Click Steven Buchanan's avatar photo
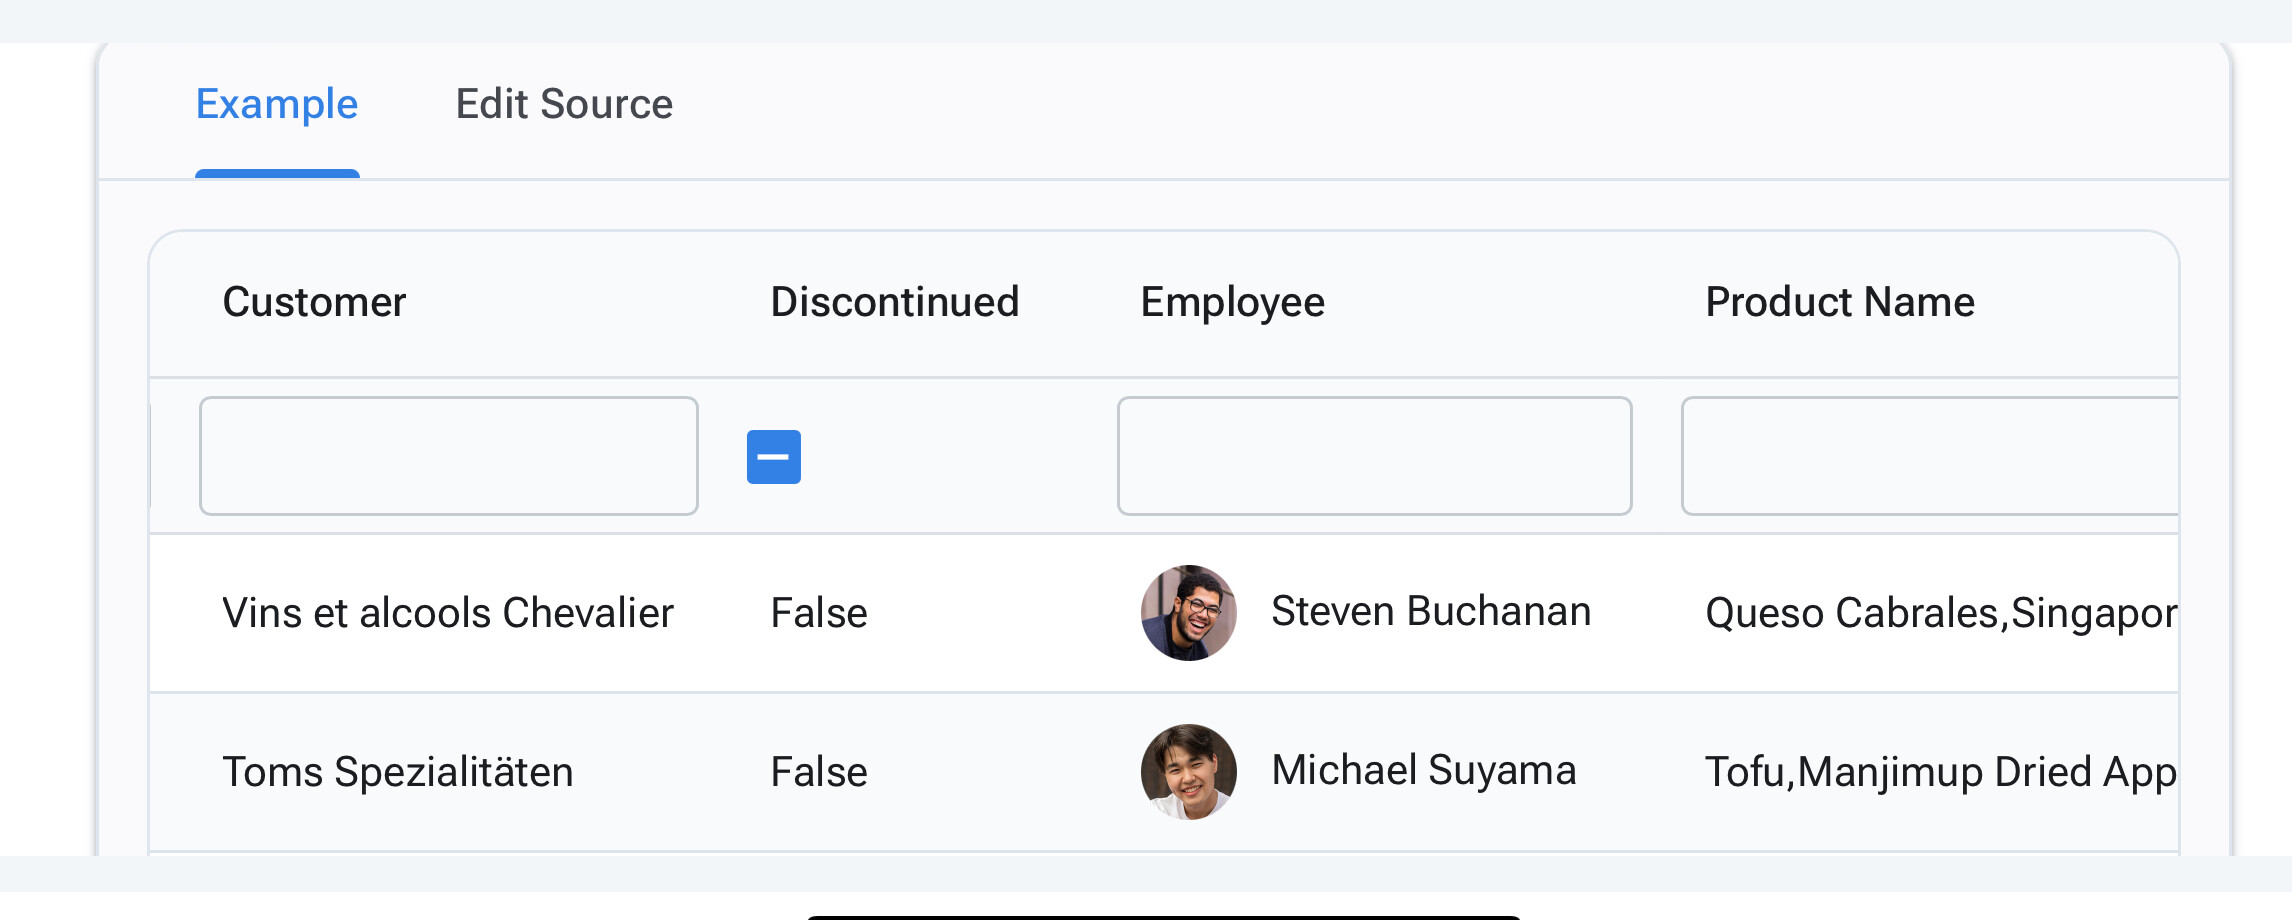 (x=1186, y=612)
